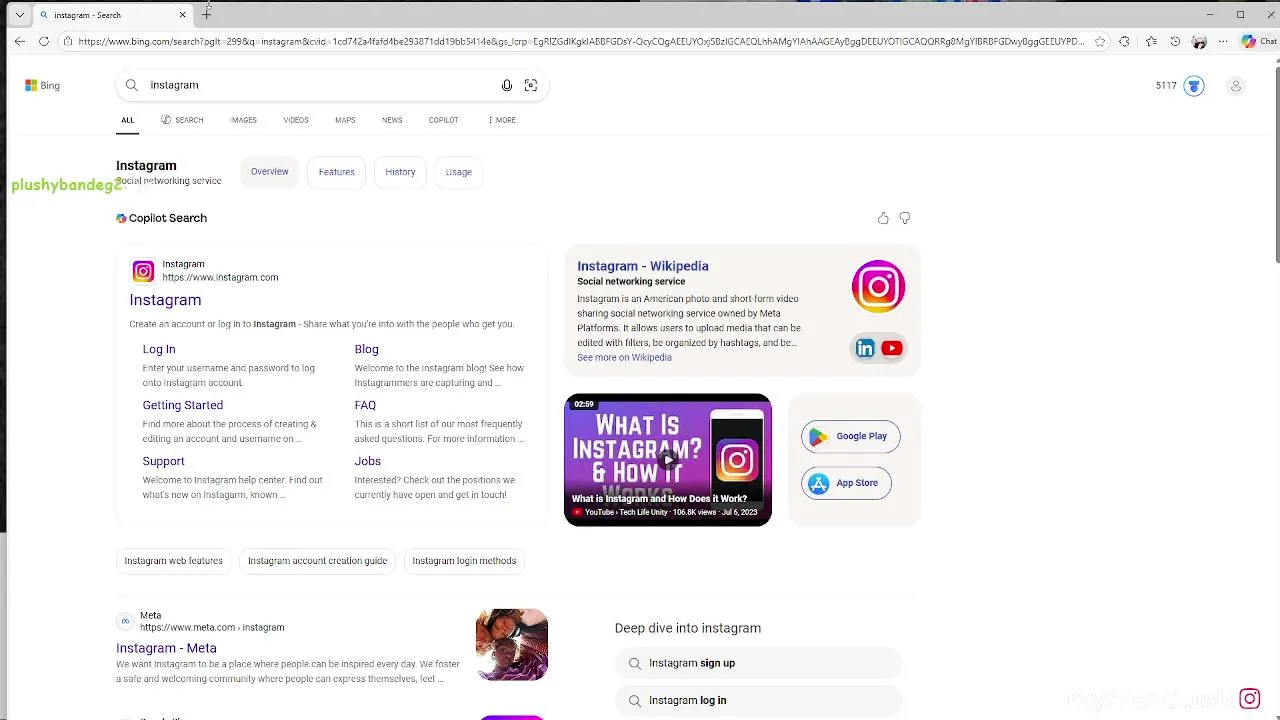Click Instagram login methods suggestion
Viewport: 1280px width, 720px height.
[465, 561]
